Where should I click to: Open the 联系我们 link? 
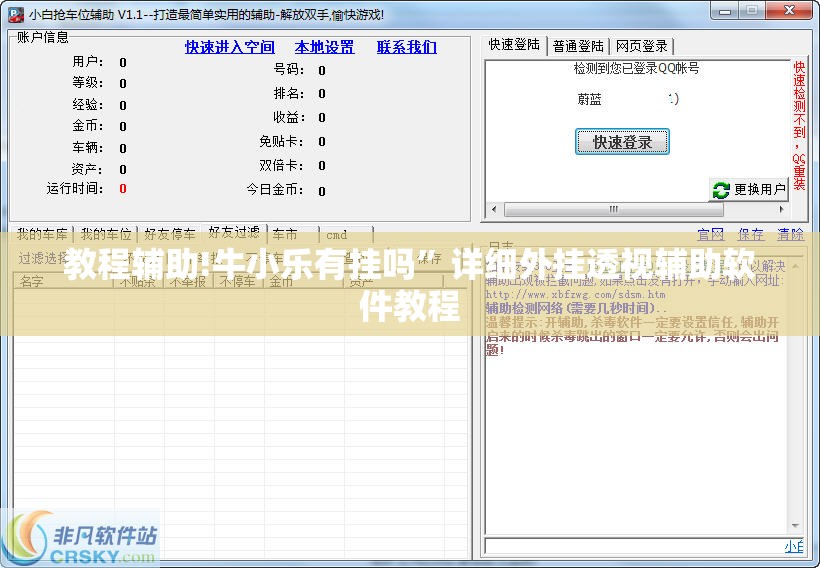tap(406, 47)
